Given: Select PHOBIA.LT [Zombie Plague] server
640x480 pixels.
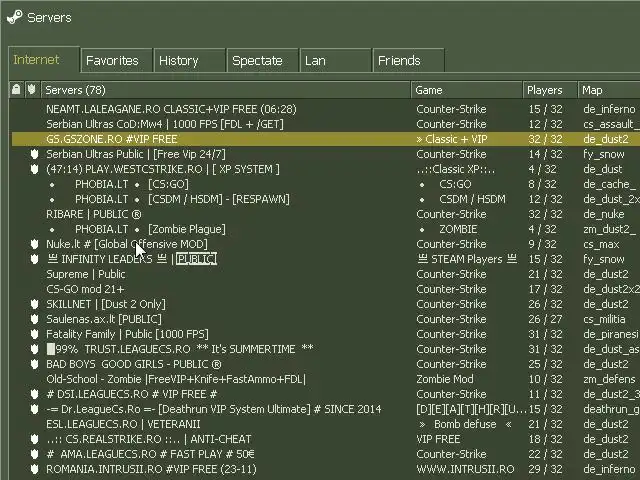Looking at the screenshot, I should point(137,229).
